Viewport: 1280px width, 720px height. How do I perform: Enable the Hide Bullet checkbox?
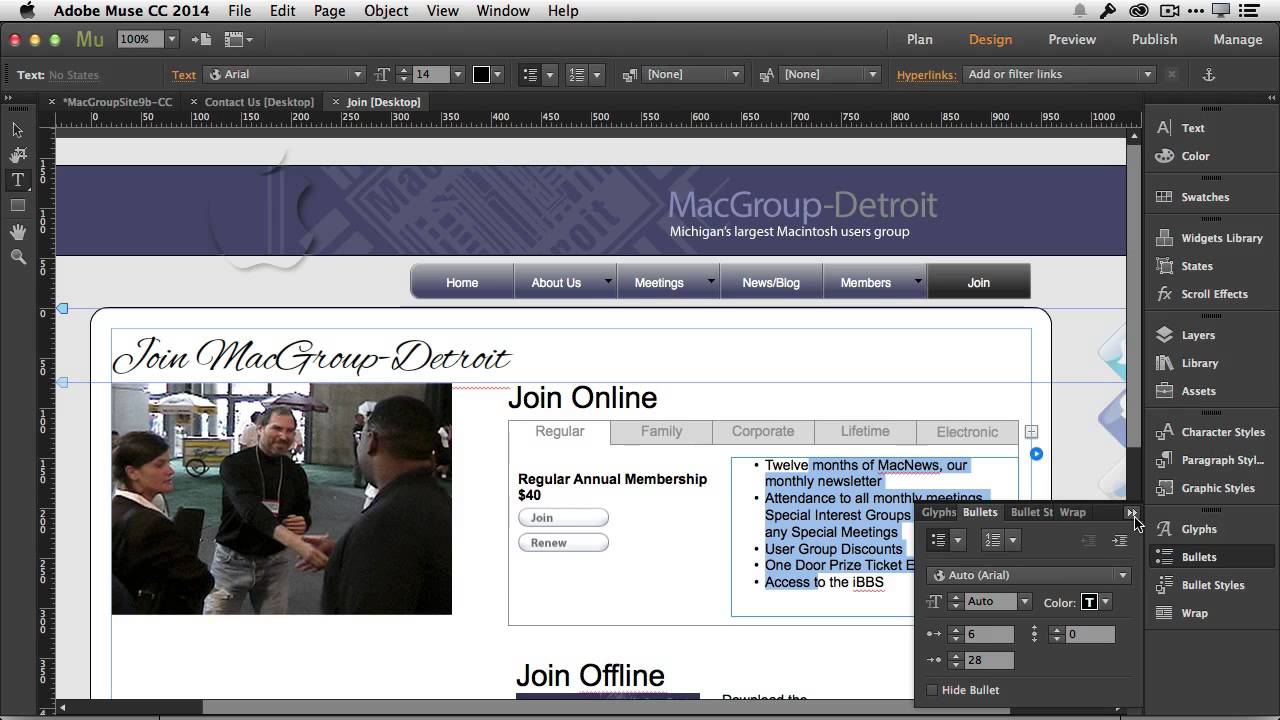(932, 690)
